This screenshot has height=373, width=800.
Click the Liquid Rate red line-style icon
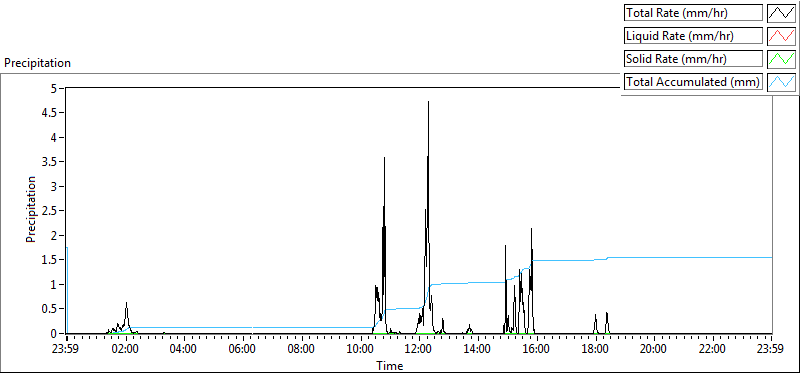pos(782,36)
